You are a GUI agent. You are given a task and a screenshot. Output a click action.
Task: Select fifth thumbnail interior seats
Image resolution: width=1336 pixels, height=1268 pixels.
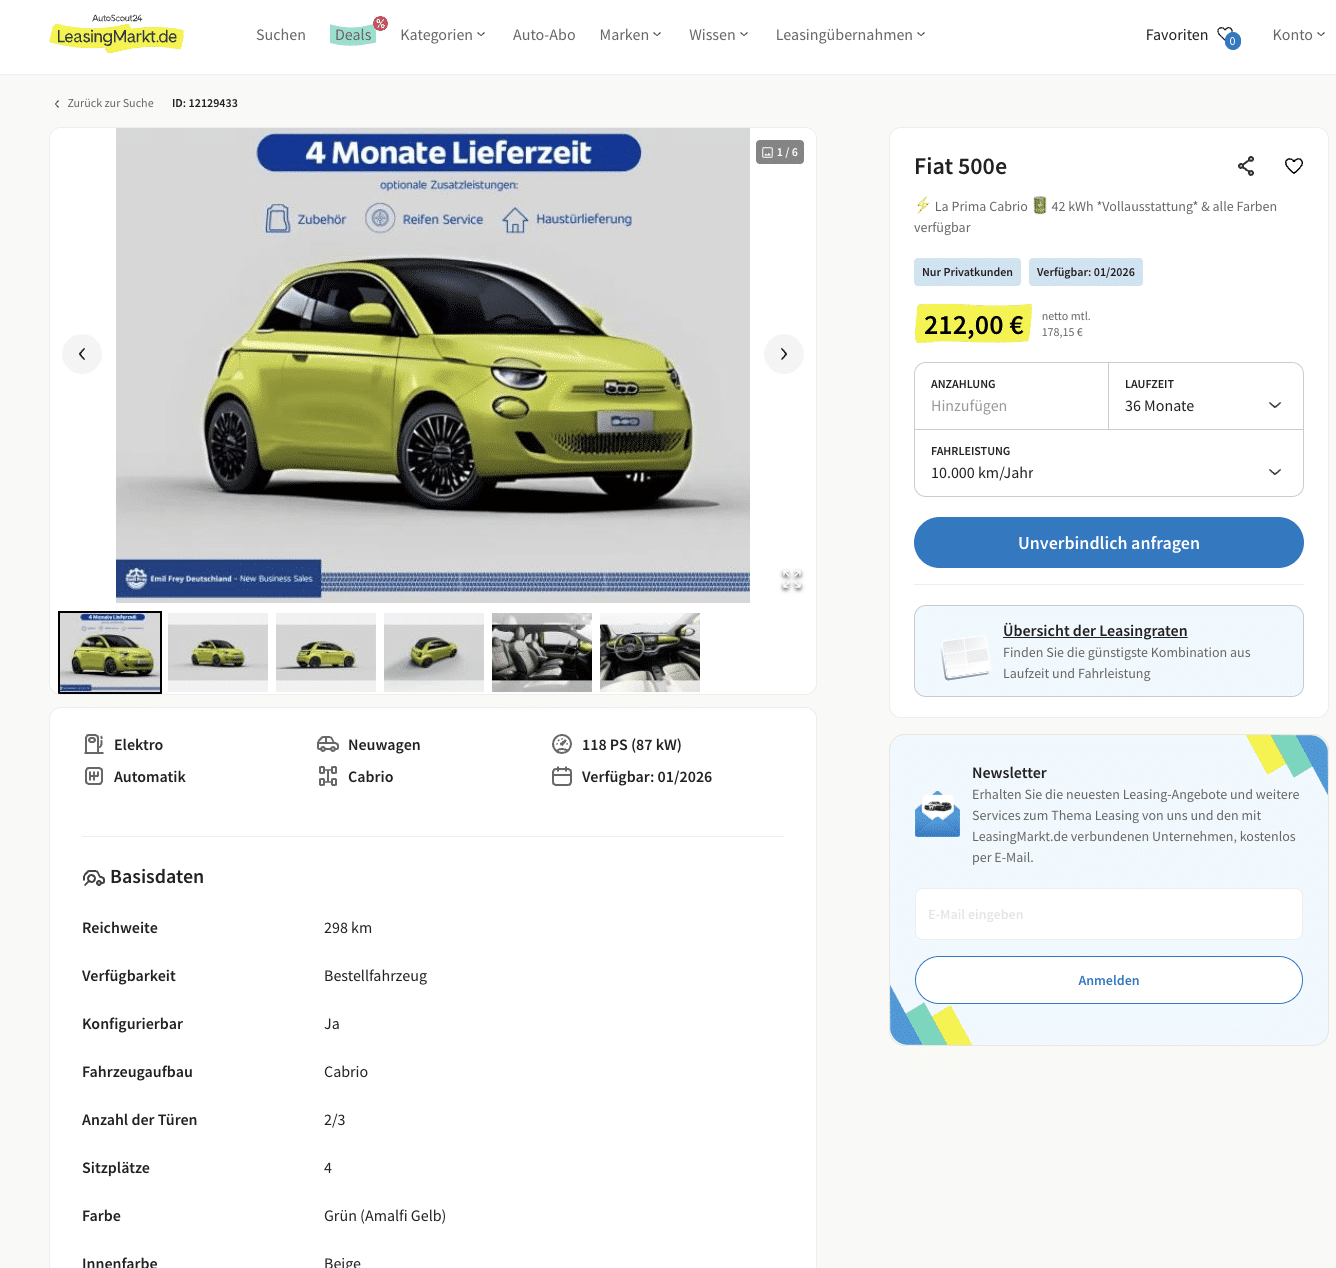coord(542,652)
